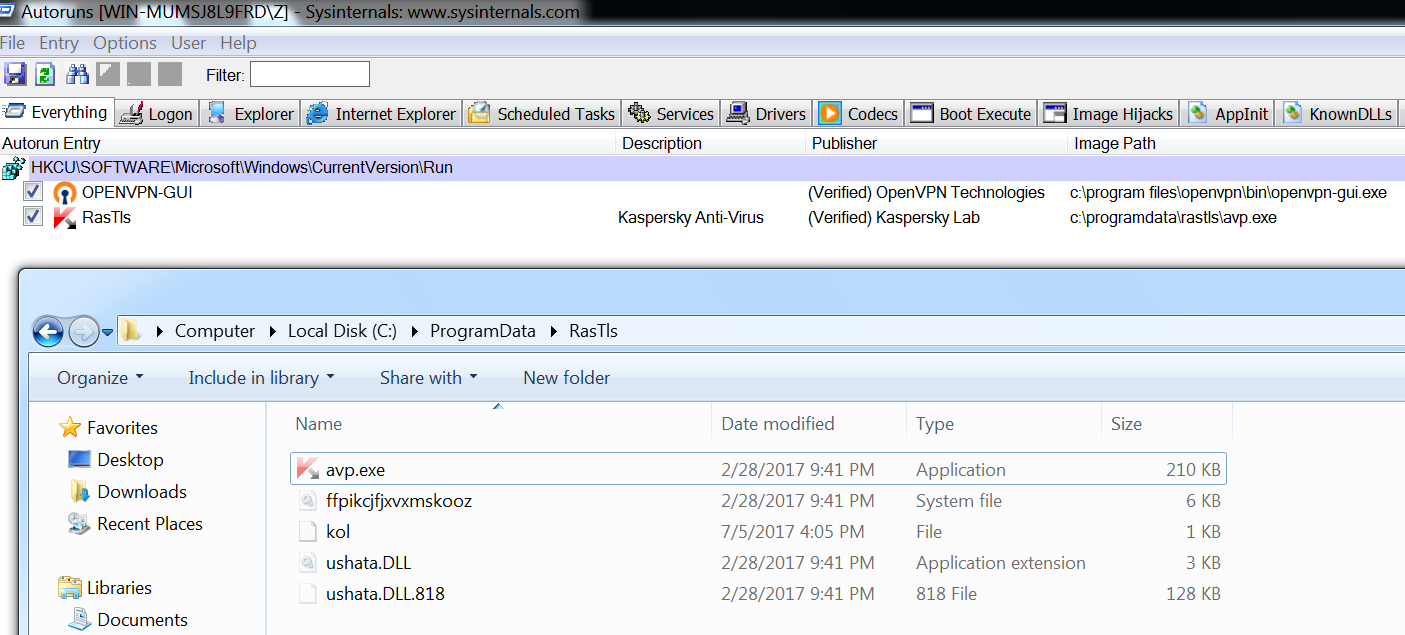
Task: Expand the arrow after ProgramData in address bar
Action: [x=555, y=331]
